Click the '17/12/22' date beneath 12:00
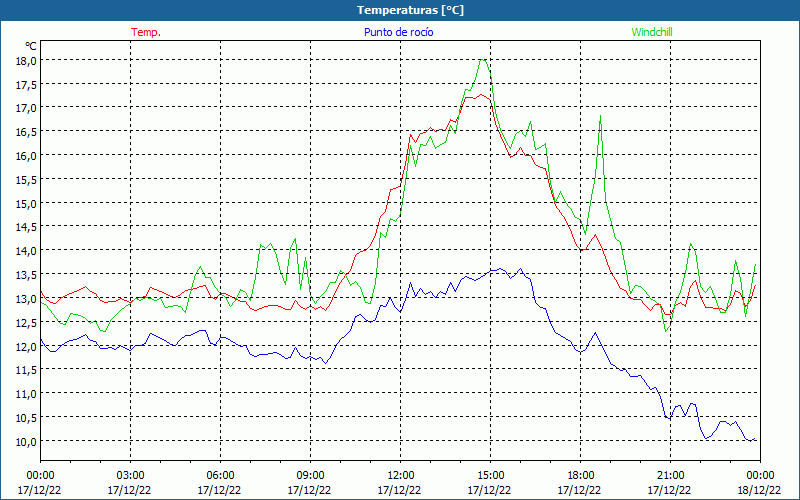The width and height of the screenshot is (800, 500). click(399, 490)
